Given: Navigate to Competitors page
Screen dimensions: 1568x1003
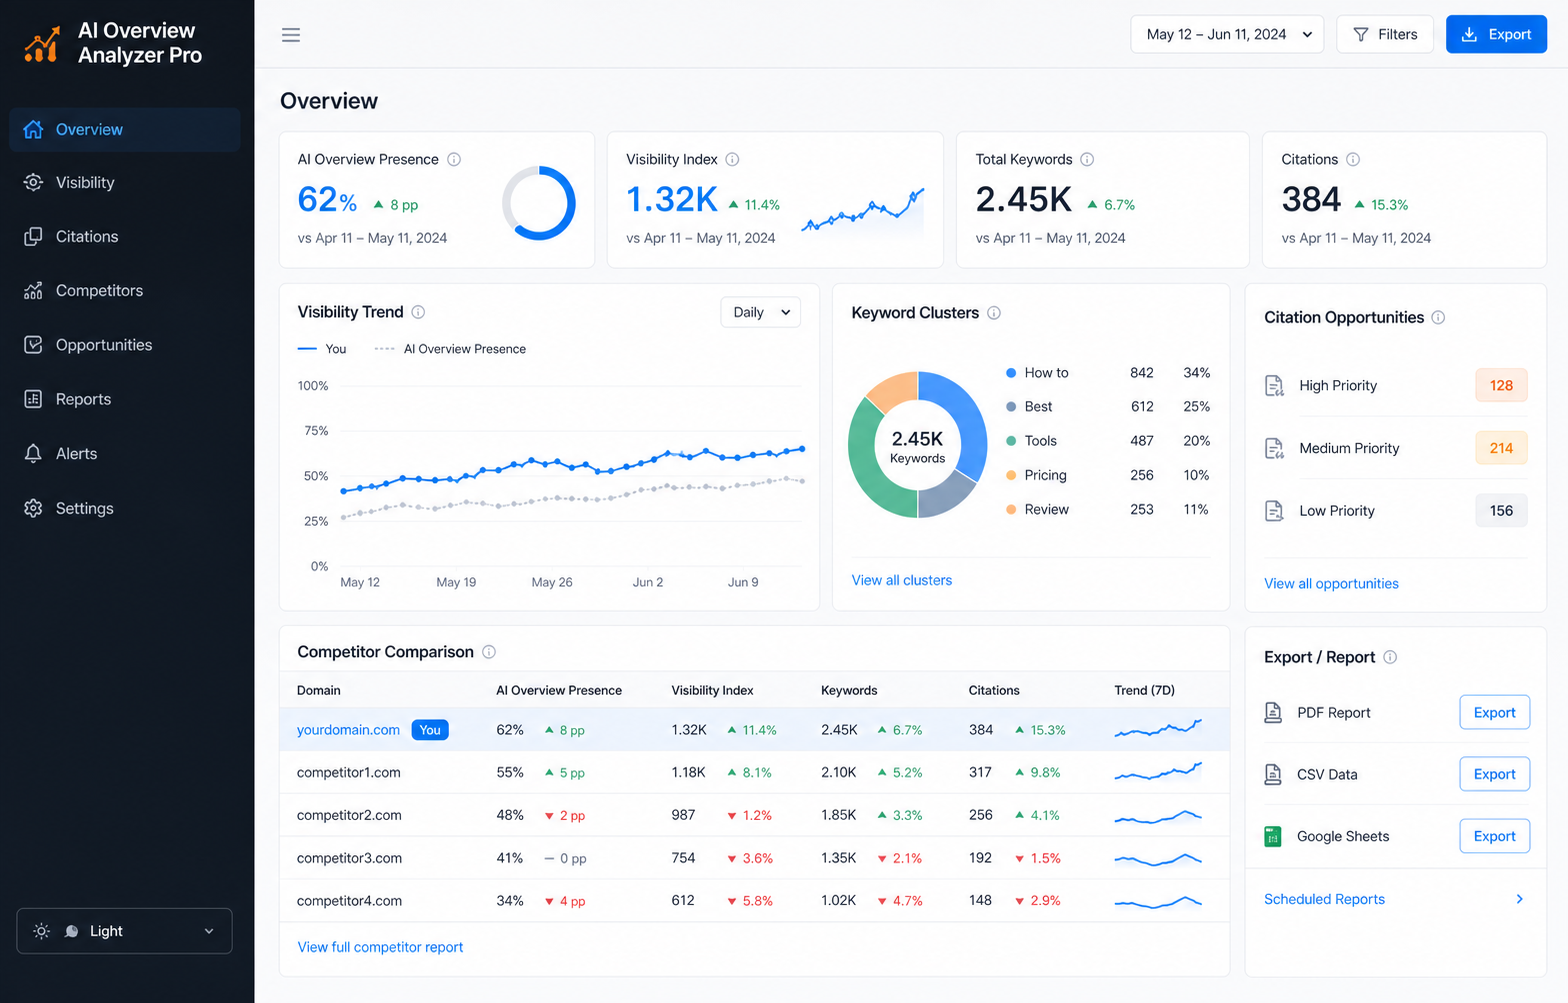Looking at the screenshot, I should click(125, 291).
